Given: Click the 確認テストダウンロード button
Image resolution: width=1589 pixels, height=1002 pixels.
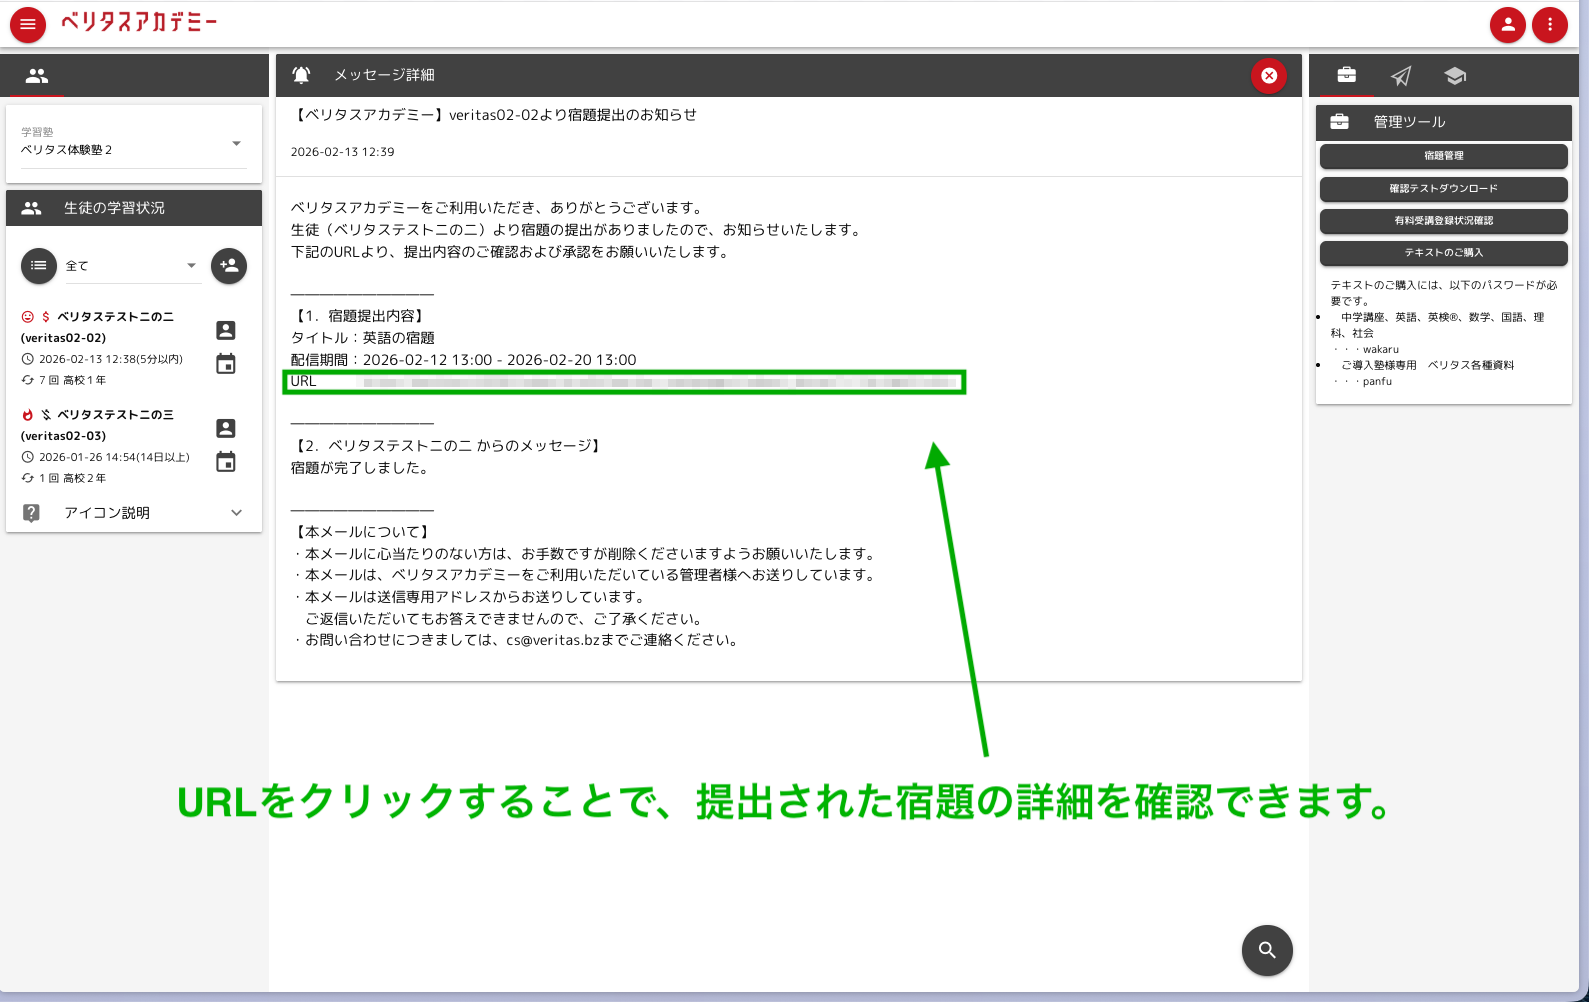Looking at the screenshot, I should (1443, 189).
